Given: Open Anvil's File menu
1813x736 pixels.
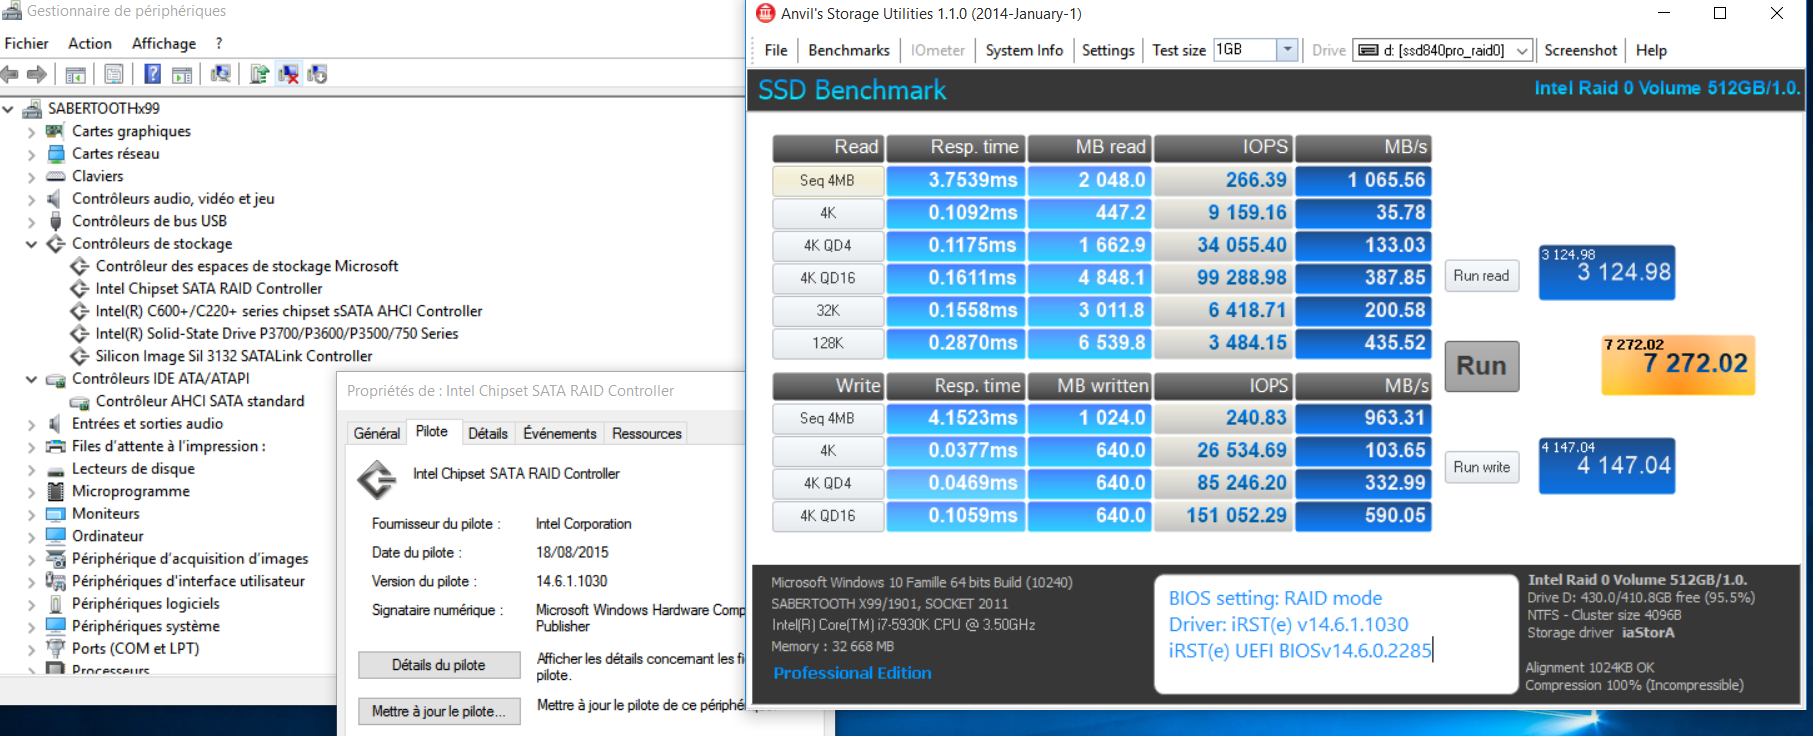Looking at the screenshot, I should pyautogui.click(x=776, y=50).
